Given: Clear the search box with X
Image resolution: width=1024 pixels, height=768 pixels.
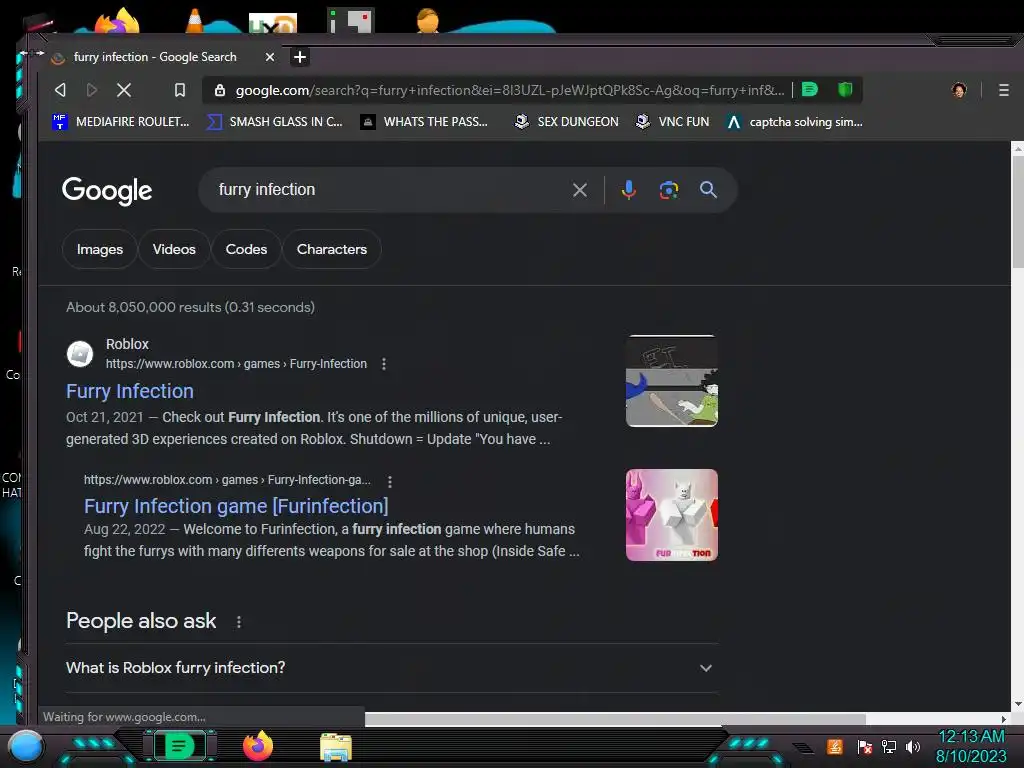Looking at the screenshot, I should [x=579, y=190].
